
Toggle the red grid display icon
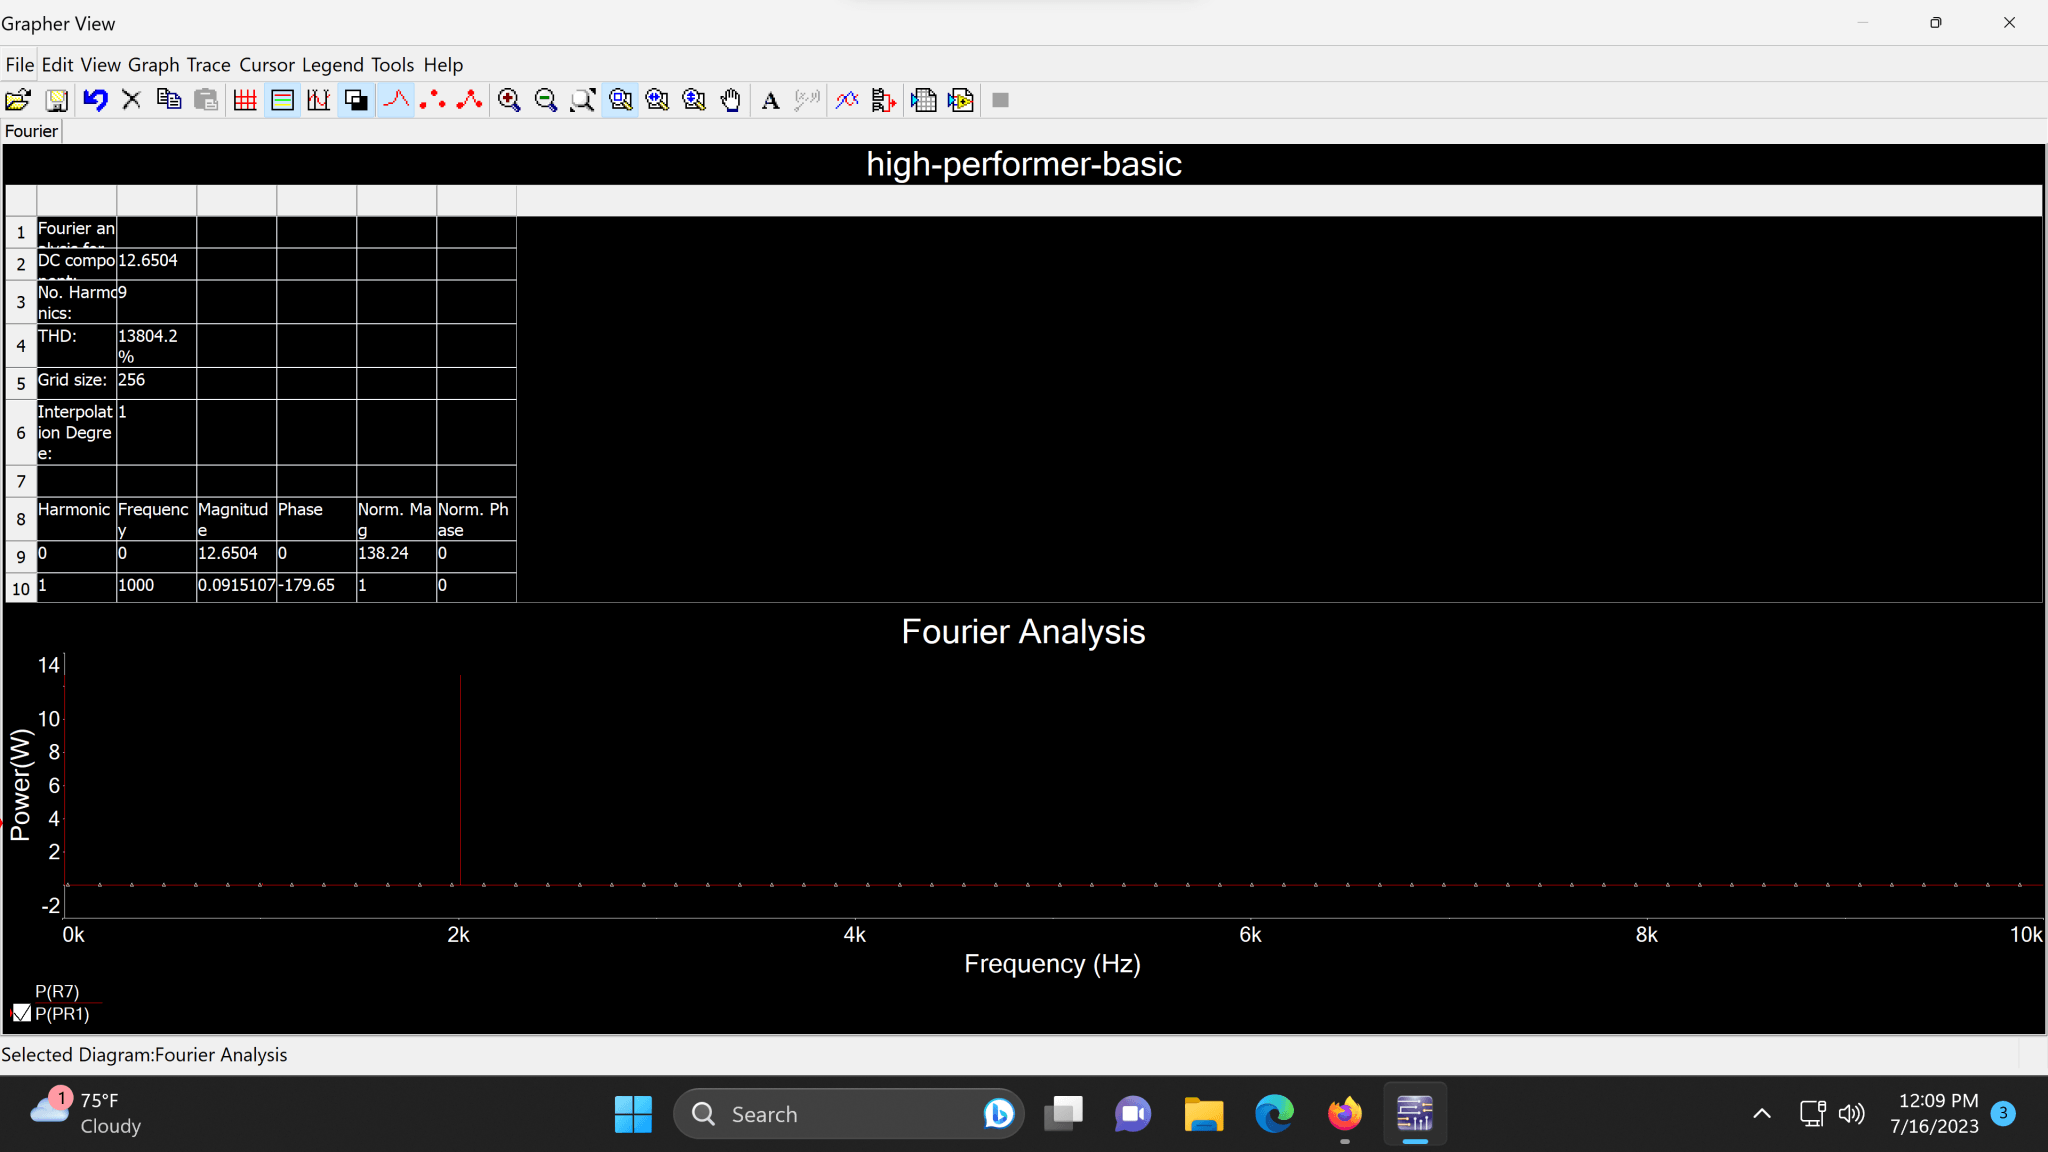245,100
